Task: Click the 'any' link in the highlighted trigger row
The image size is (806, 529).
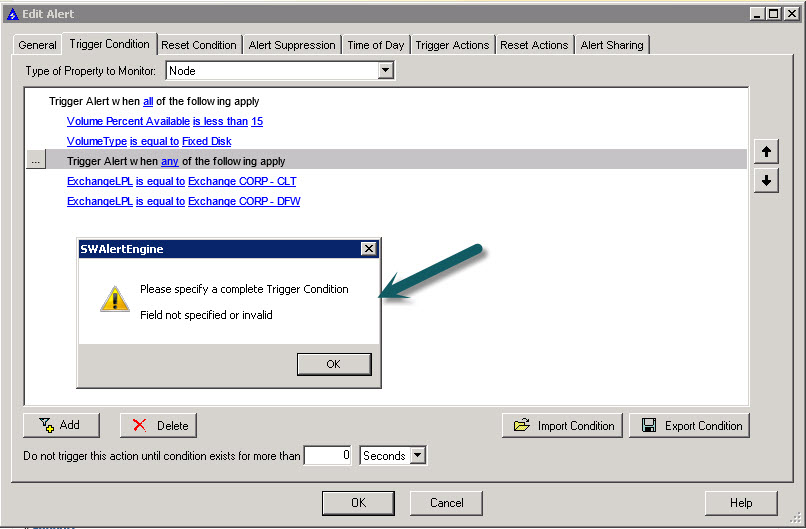Action: coord(170,161)
